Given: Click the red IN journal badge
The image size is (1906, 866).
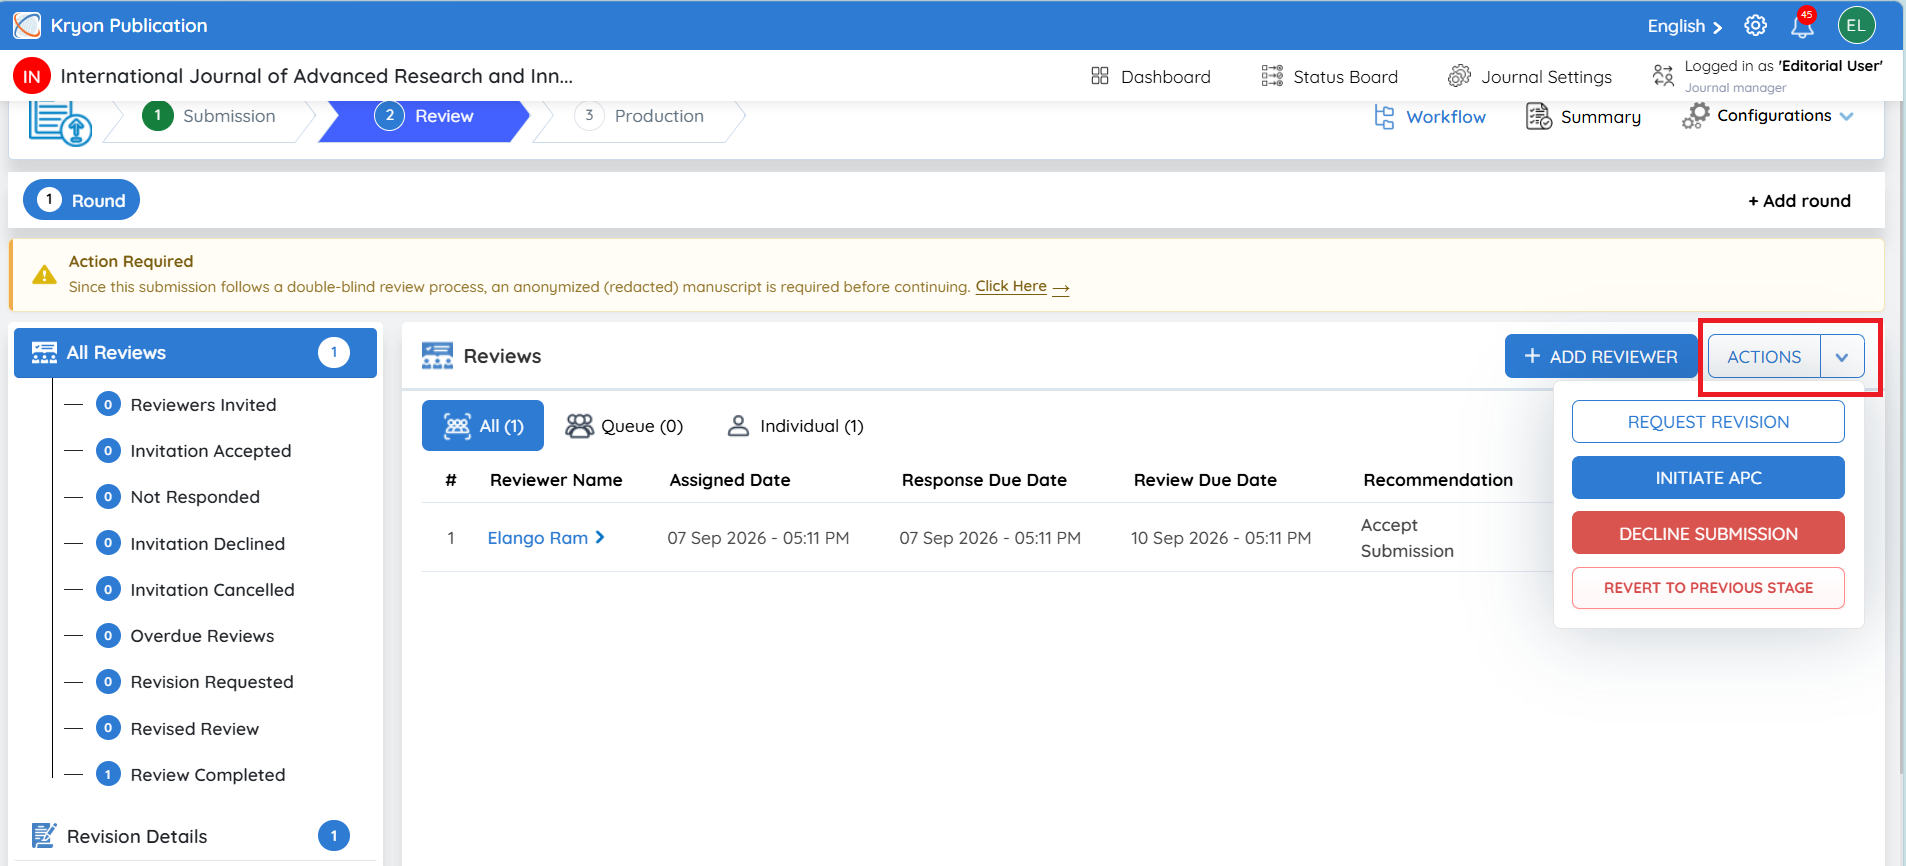Looking at the screenshot, I should coord(32,76).
